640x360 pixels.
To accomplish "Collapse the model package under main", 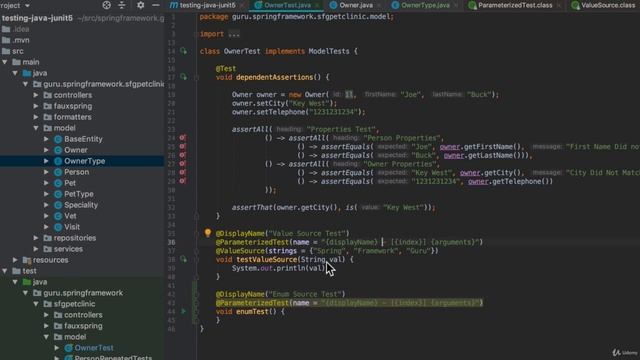I will pyautogui.click(x=36, y=128).
